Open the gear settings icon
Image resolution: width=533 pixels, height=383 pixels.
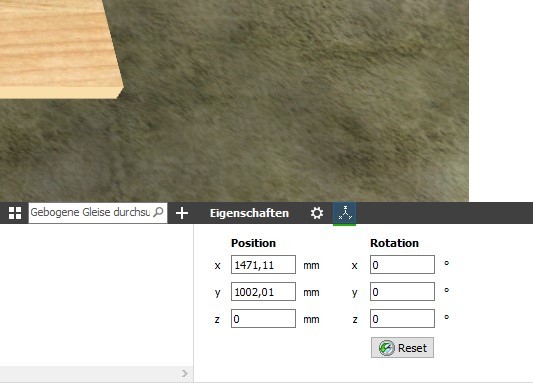(x=317, y=213)
